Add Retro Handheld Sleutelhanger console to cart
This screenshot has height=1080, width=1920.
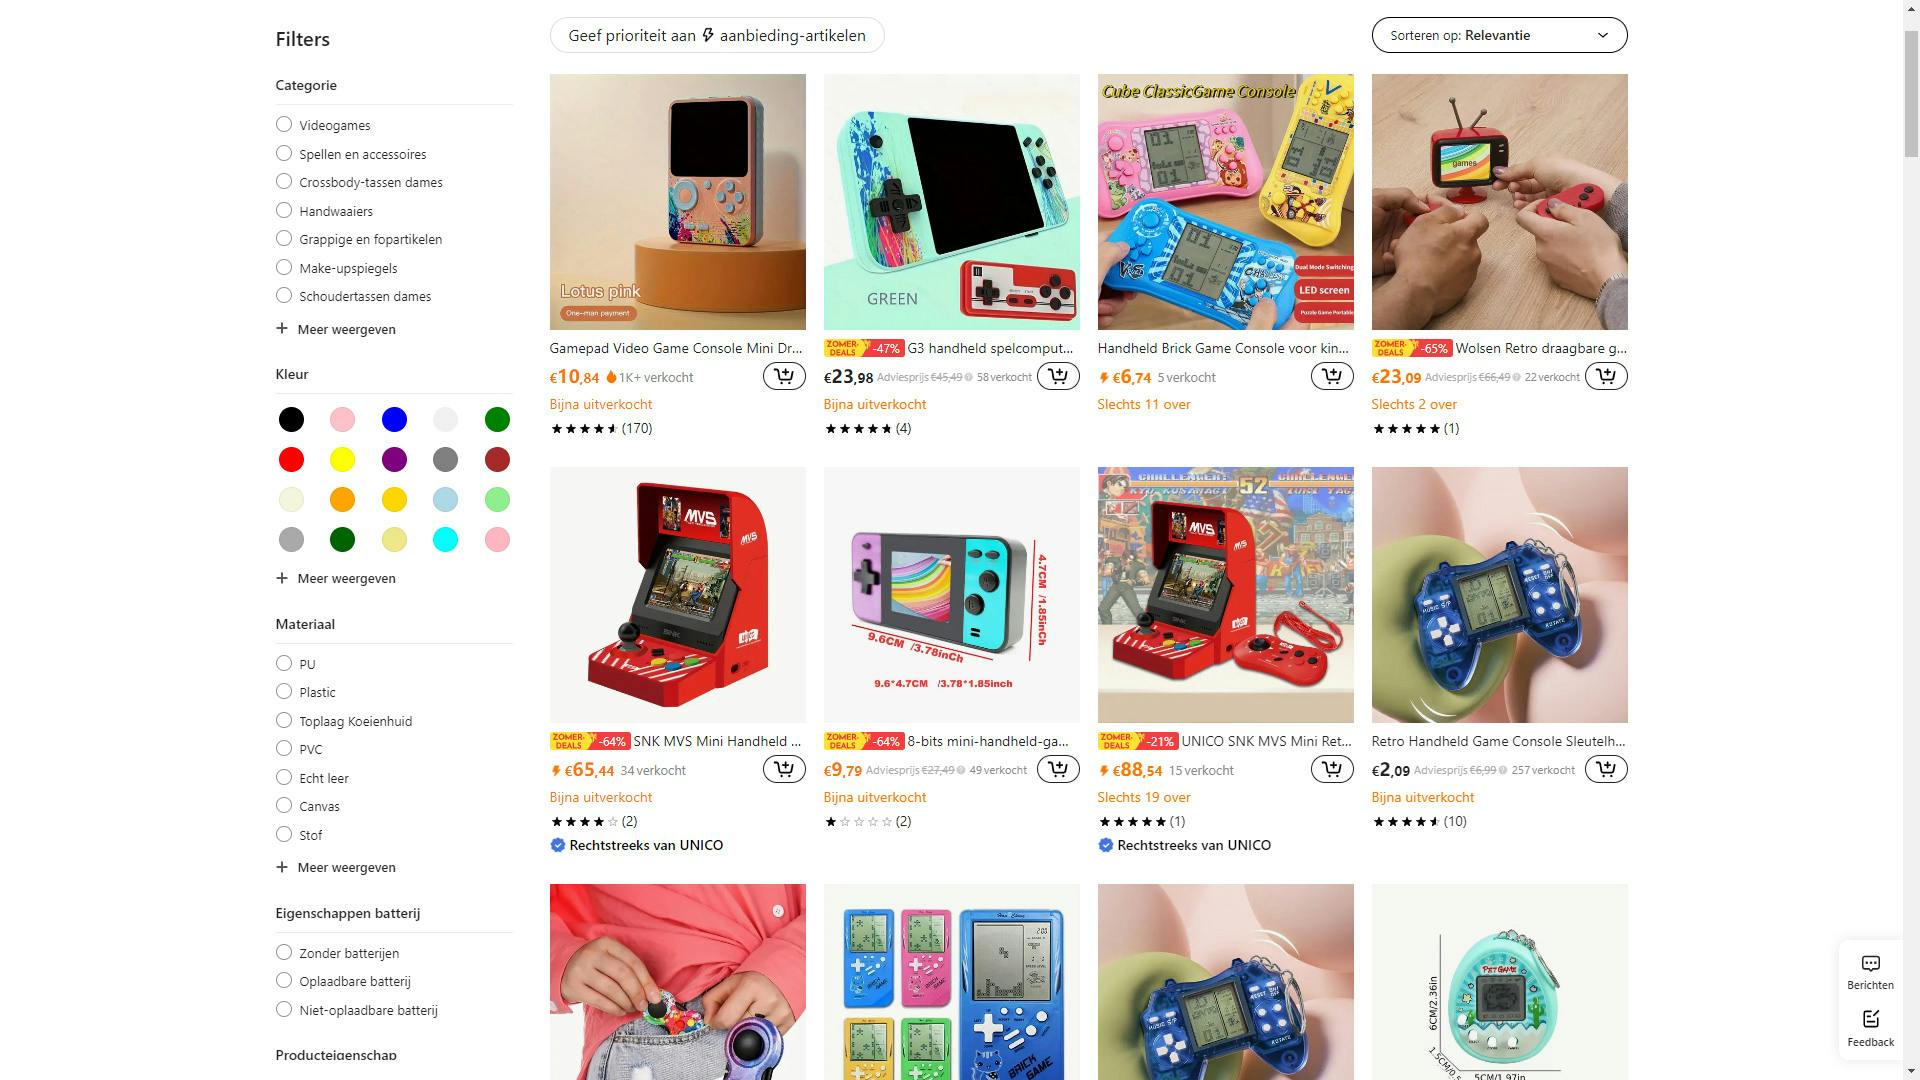(x=1606, y=769)
